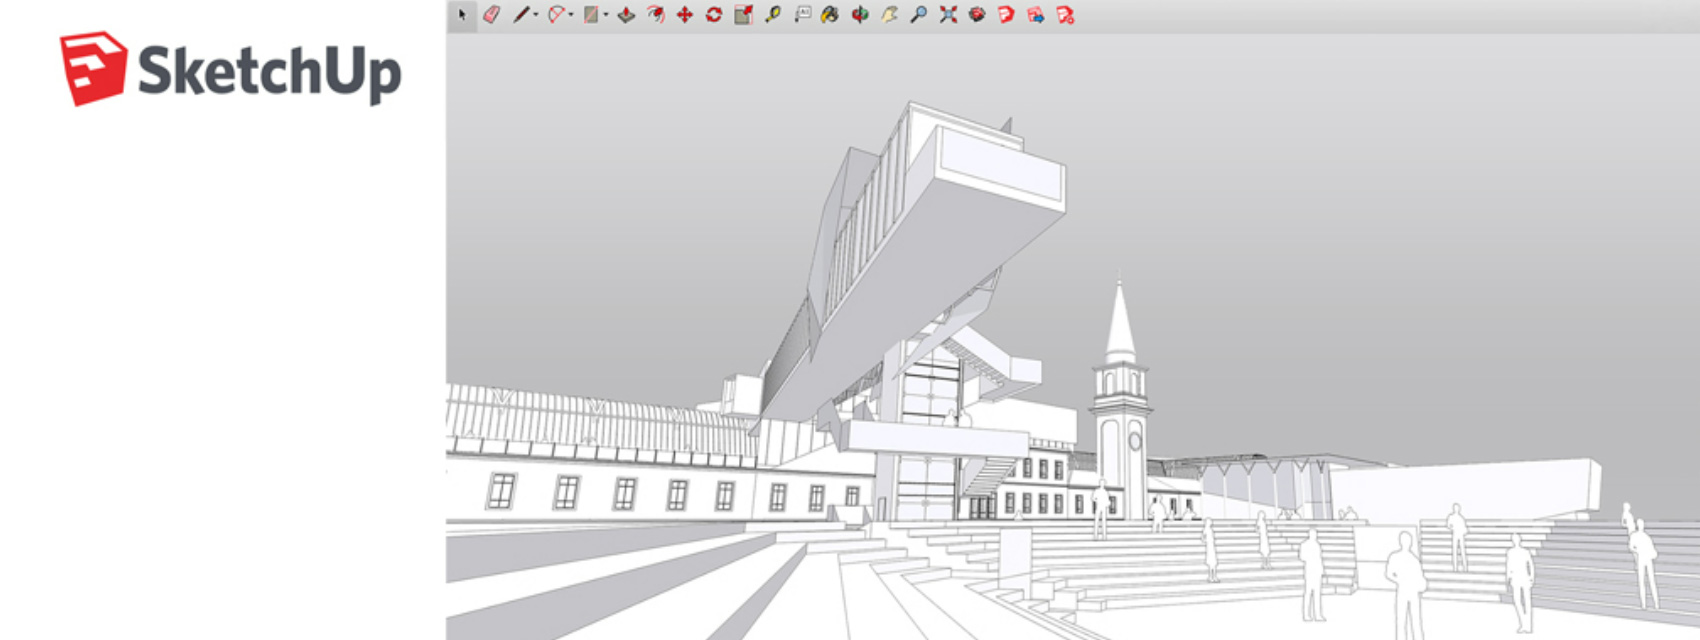Click the SketchUp logo

click(x=230, y=69)
